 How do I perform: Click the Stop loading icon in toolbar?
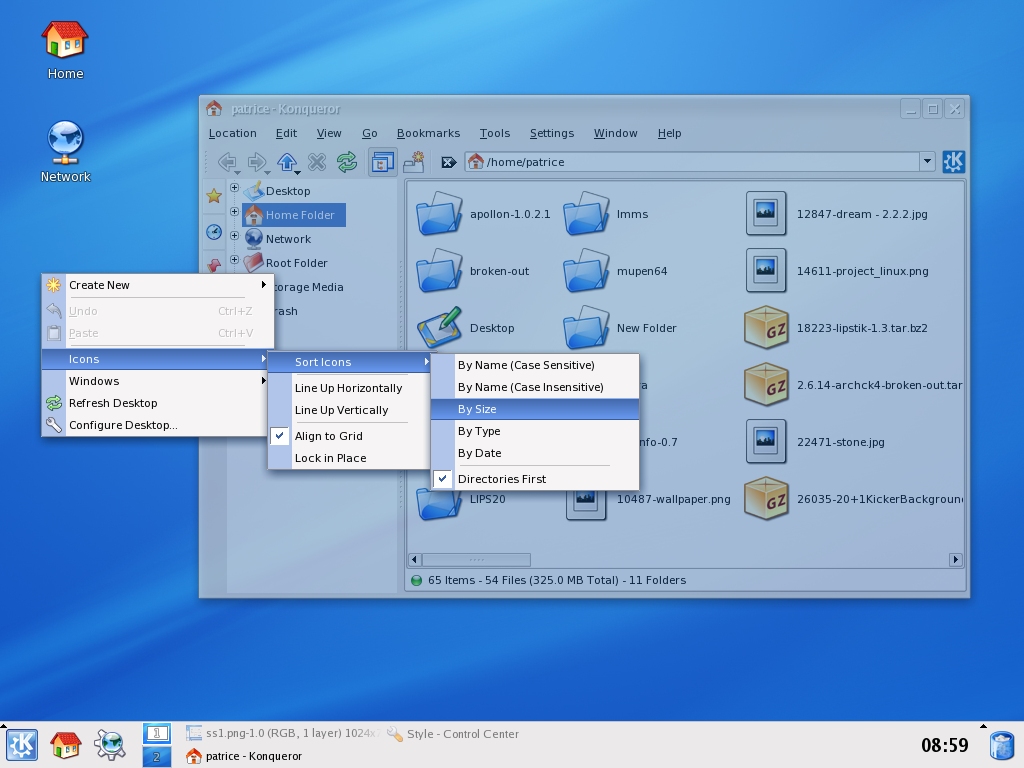point(317,161)
